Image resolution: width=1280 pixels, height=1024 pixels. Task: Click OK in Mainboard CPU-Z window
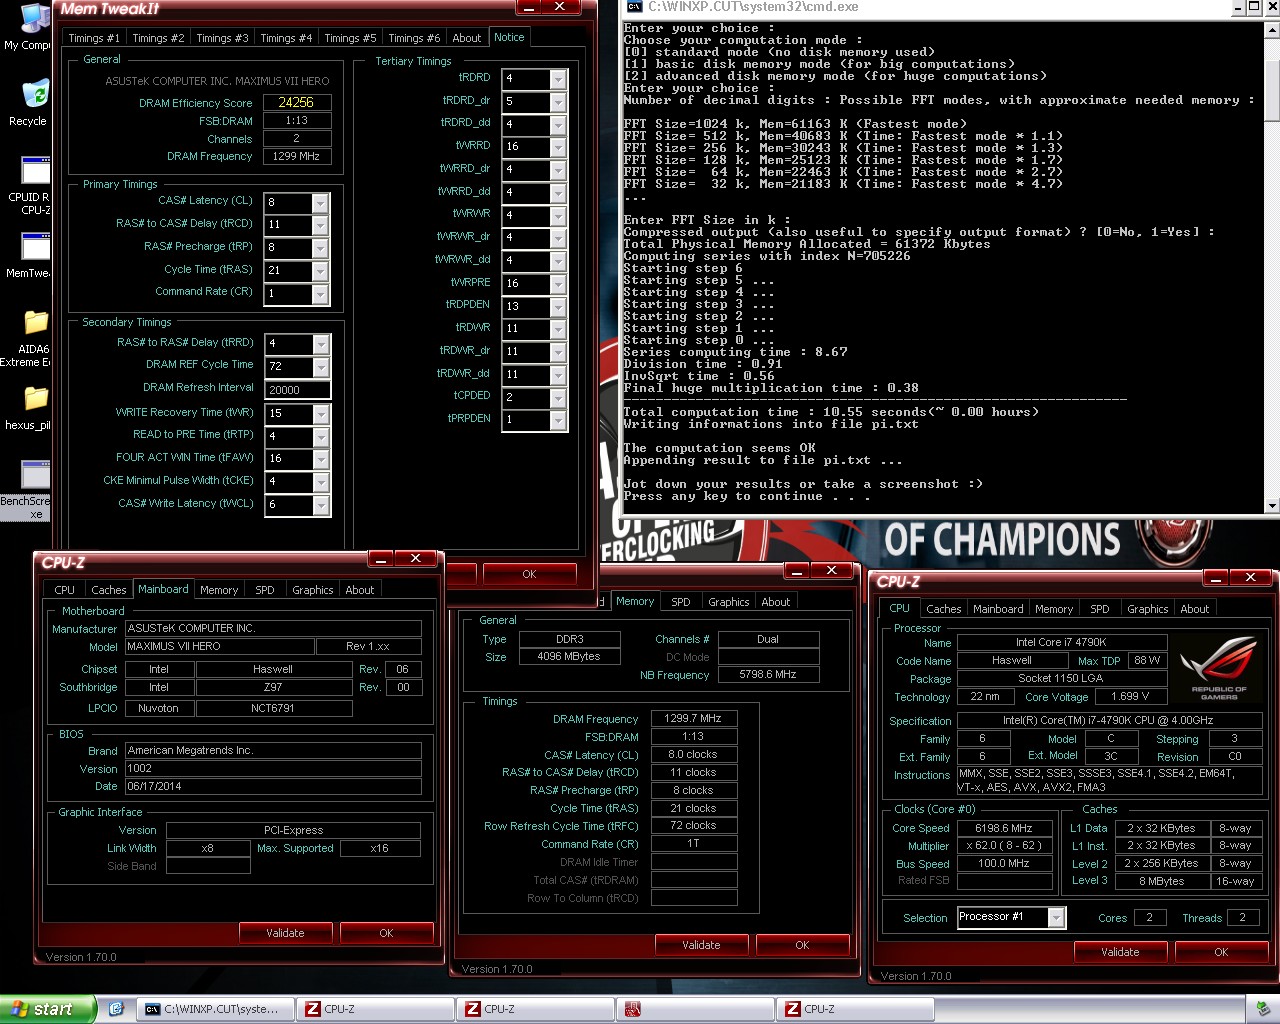tap(386, 933)
